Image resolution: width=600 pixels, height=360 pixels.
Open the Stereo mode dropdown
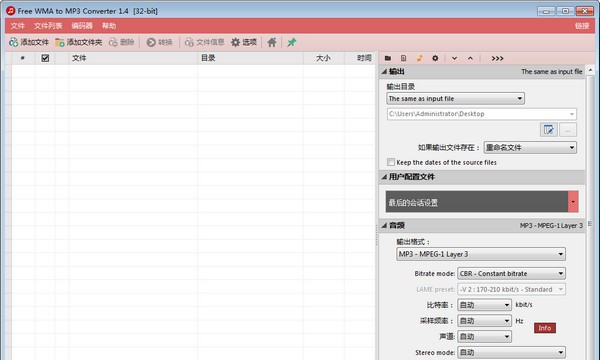[x=511, y=352]
